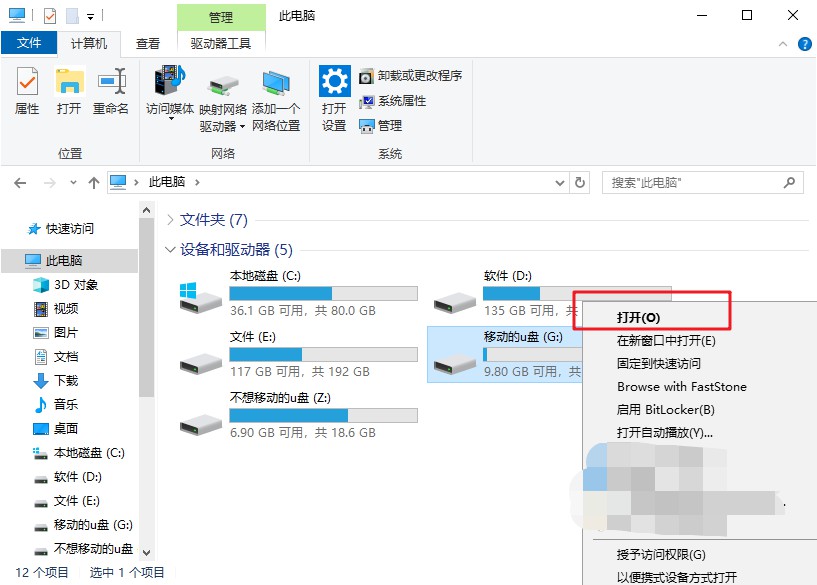The image size is (817, 585).
Task: Open the 访问媒体 (Access media) icon
Action: click(x=170, y=91)
